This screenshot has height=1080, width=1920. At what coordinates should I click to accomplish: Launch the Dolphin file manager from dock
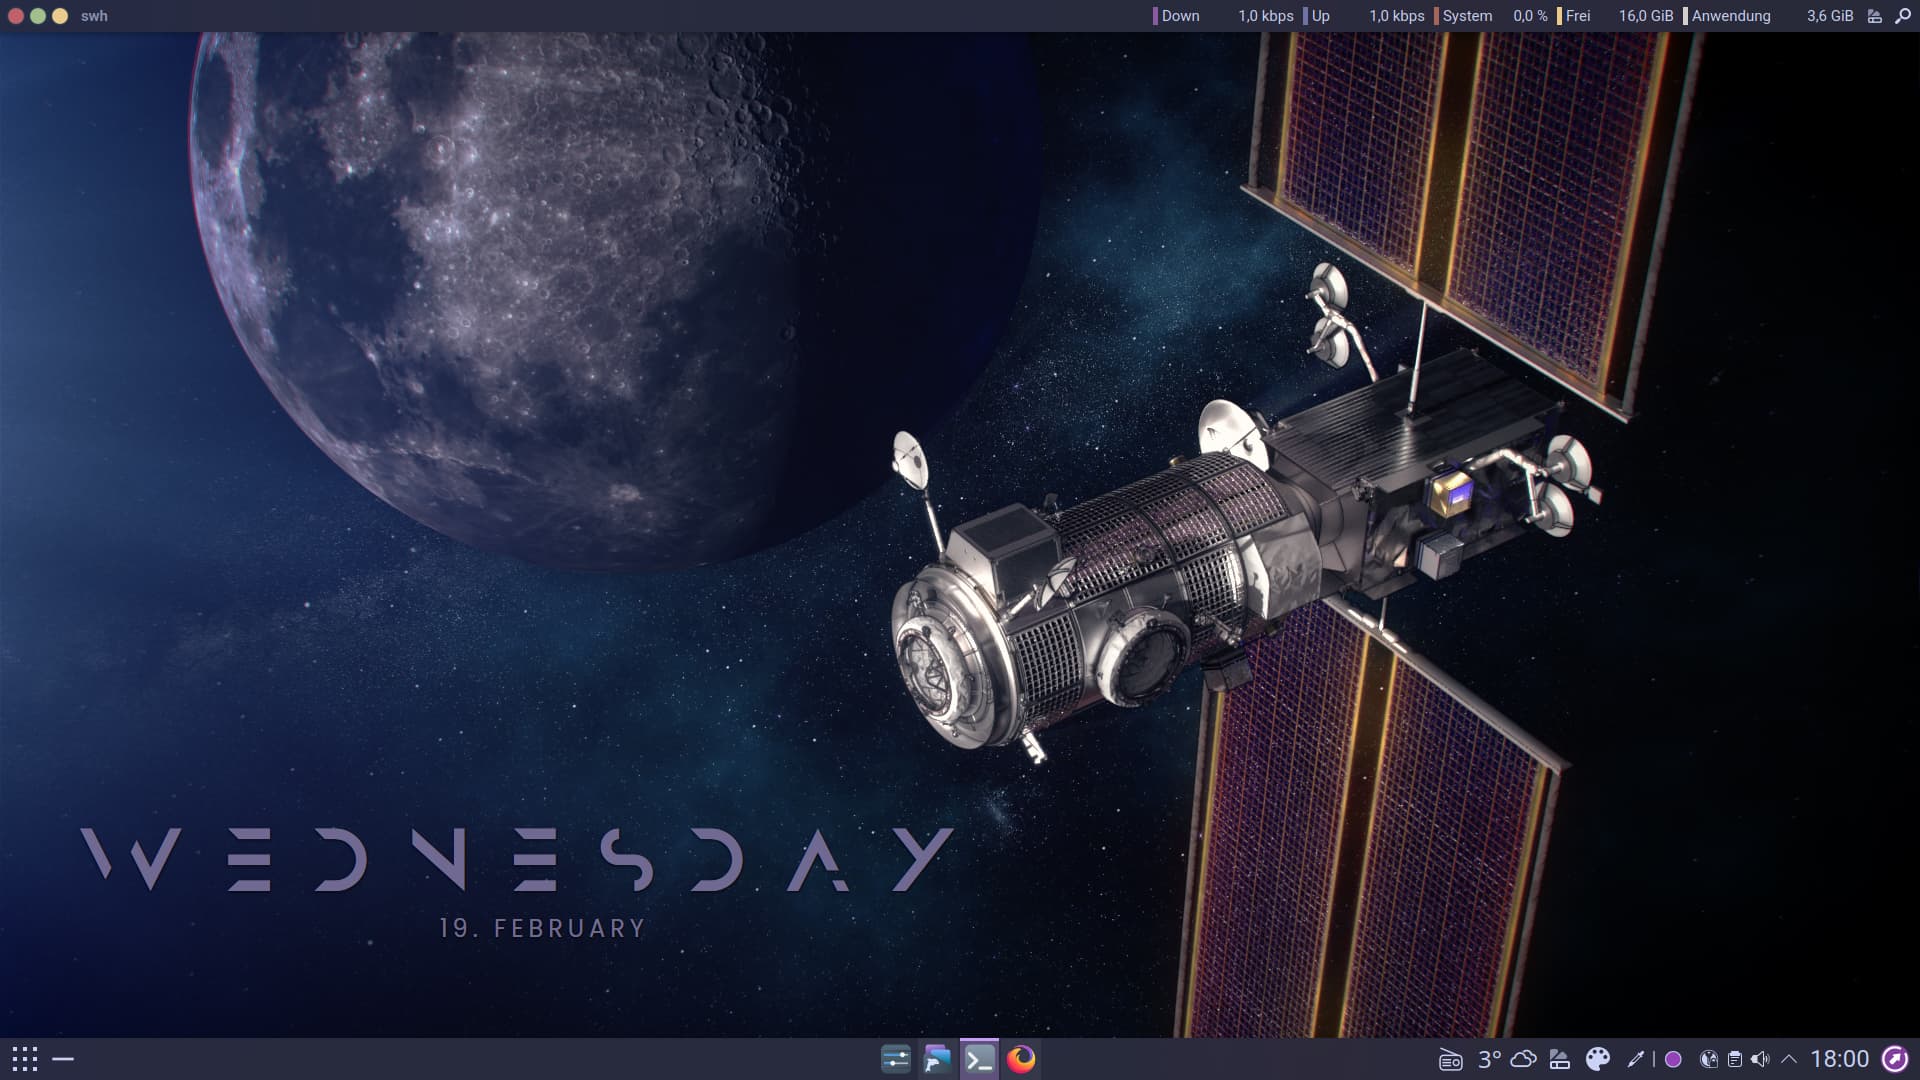pyautogui.click(x=937, y=1059)
